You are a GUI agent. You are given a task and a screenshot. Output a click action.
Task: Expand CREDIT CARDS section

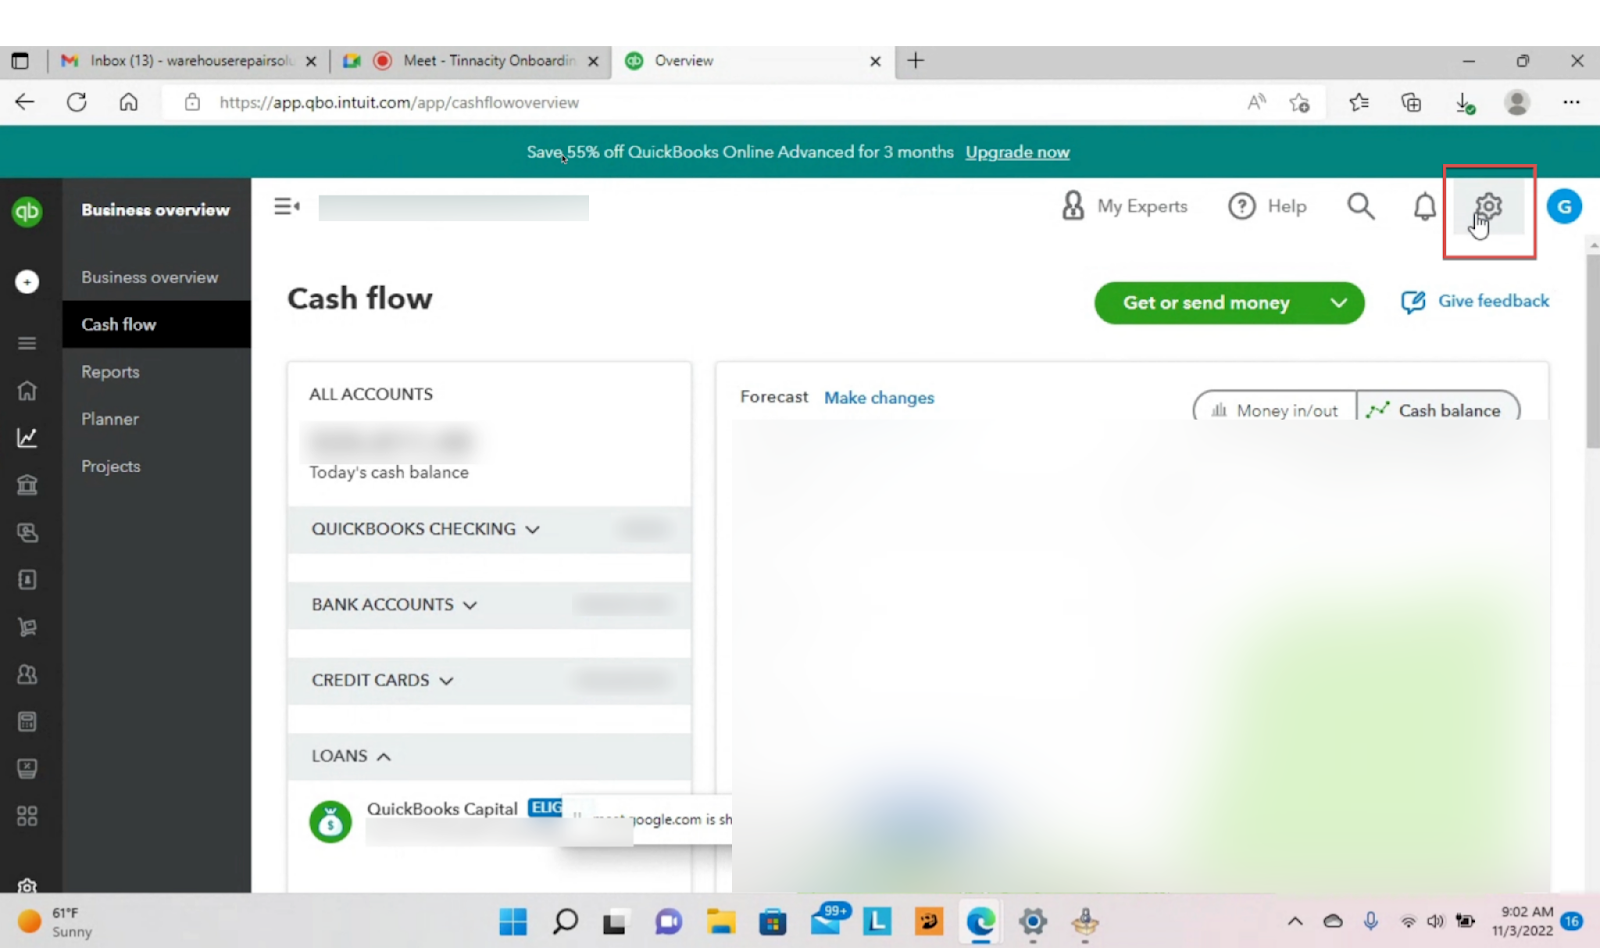click(x=489, y=680)
